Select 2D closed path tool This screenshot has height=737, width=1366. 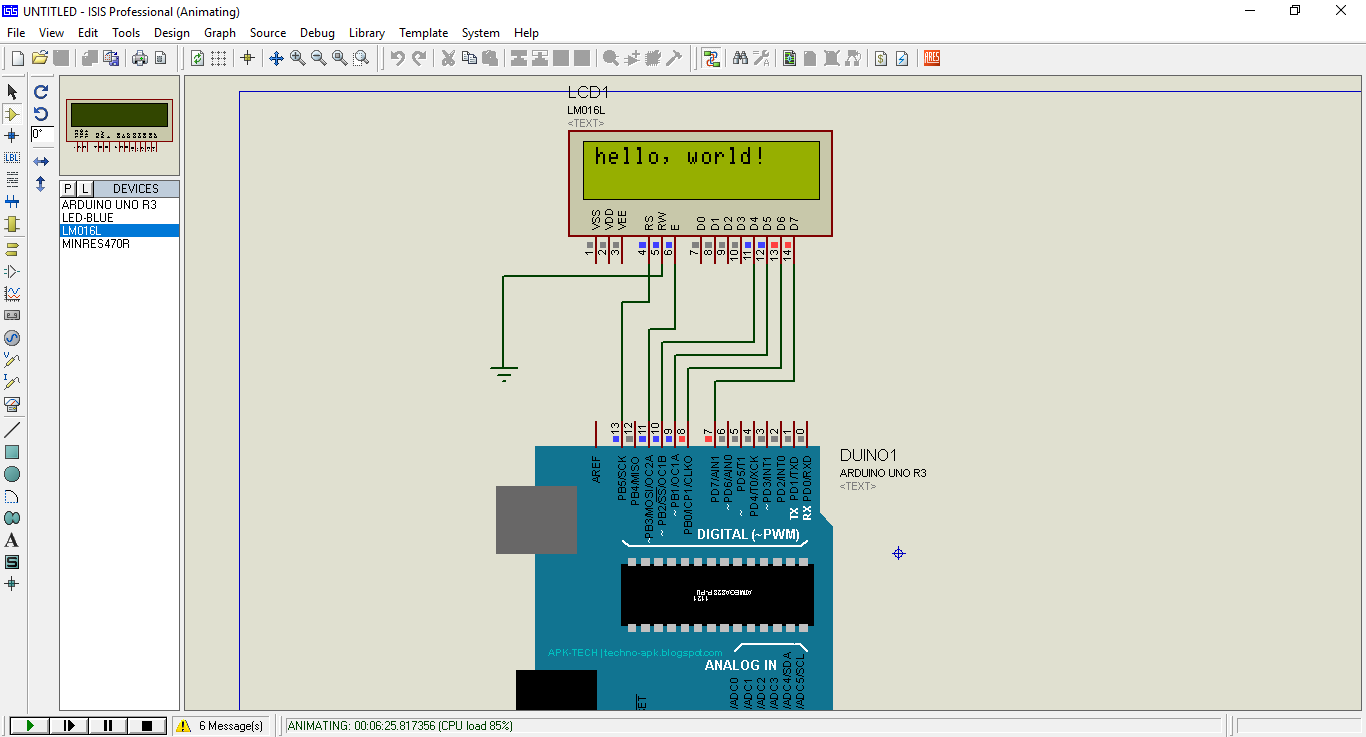click(12, 518)
